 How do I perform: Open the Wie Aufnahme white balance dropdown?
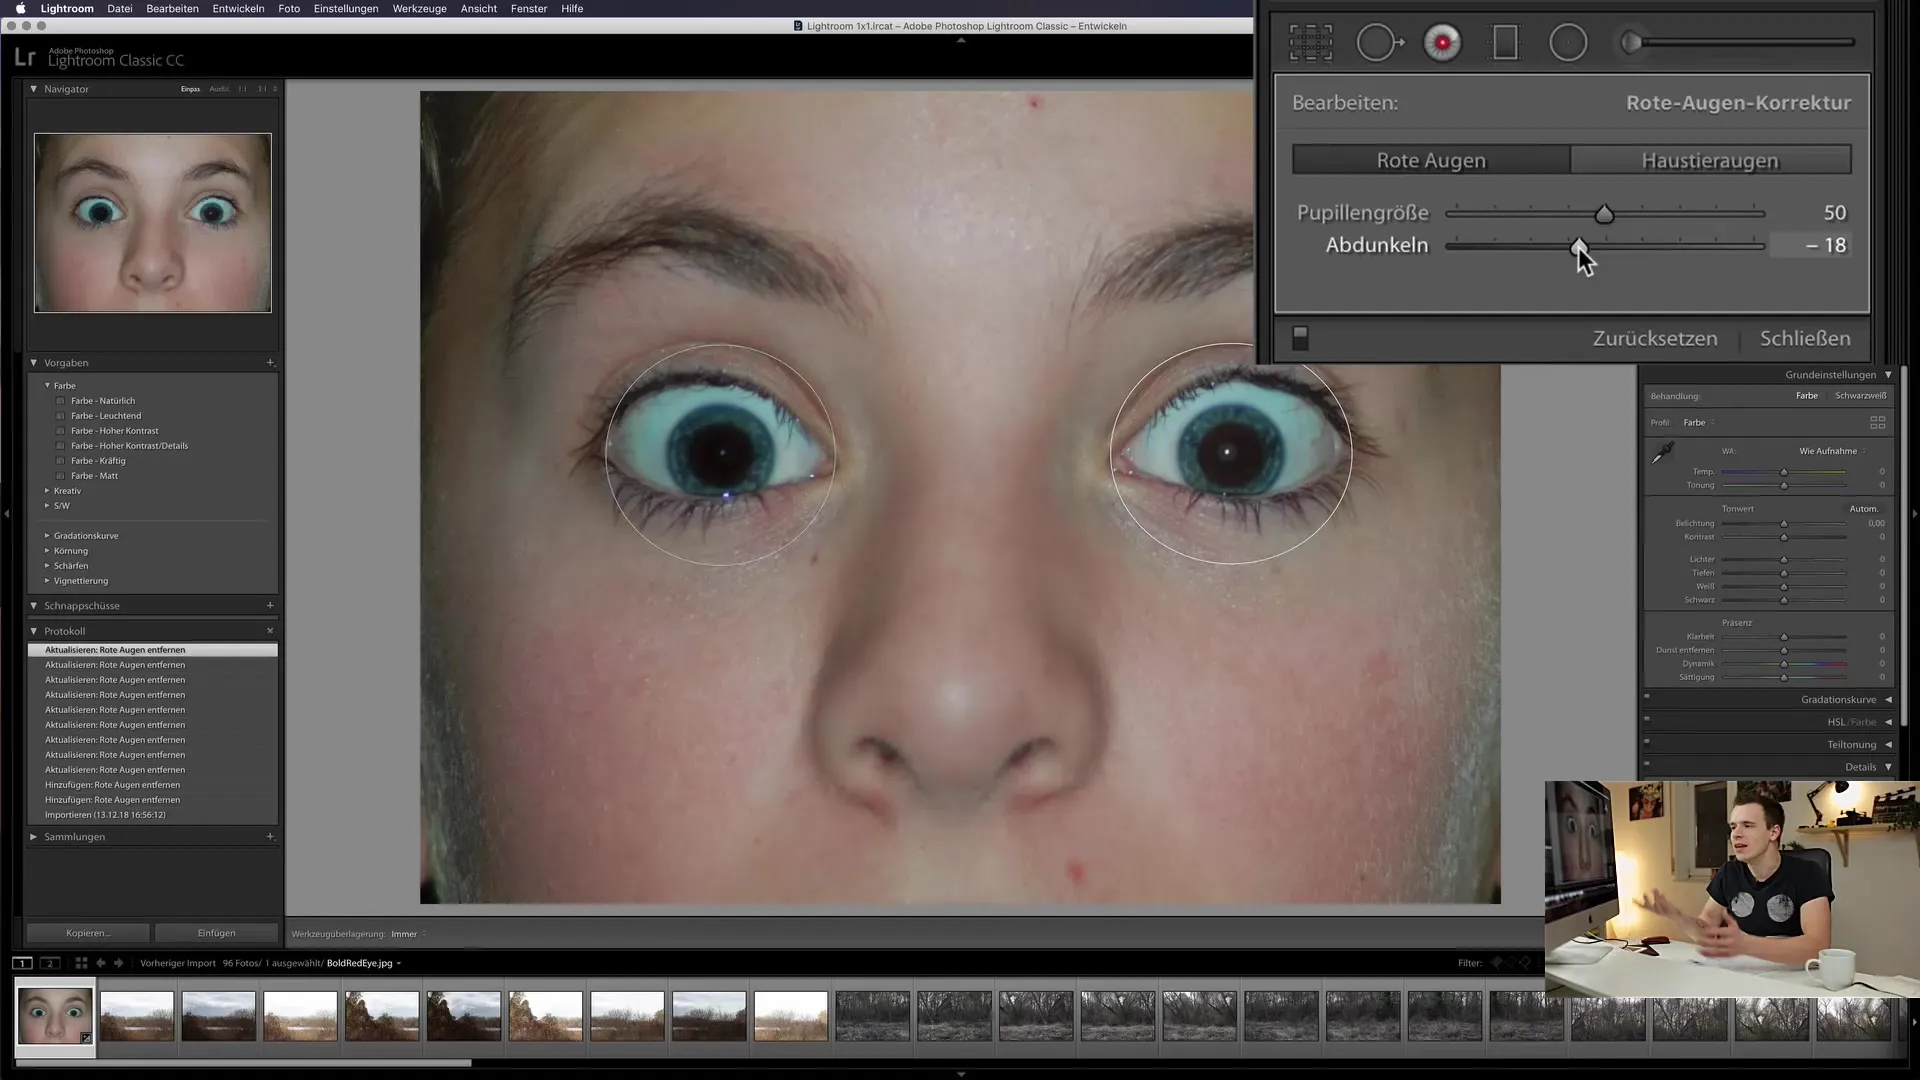tap(1832, 451)
